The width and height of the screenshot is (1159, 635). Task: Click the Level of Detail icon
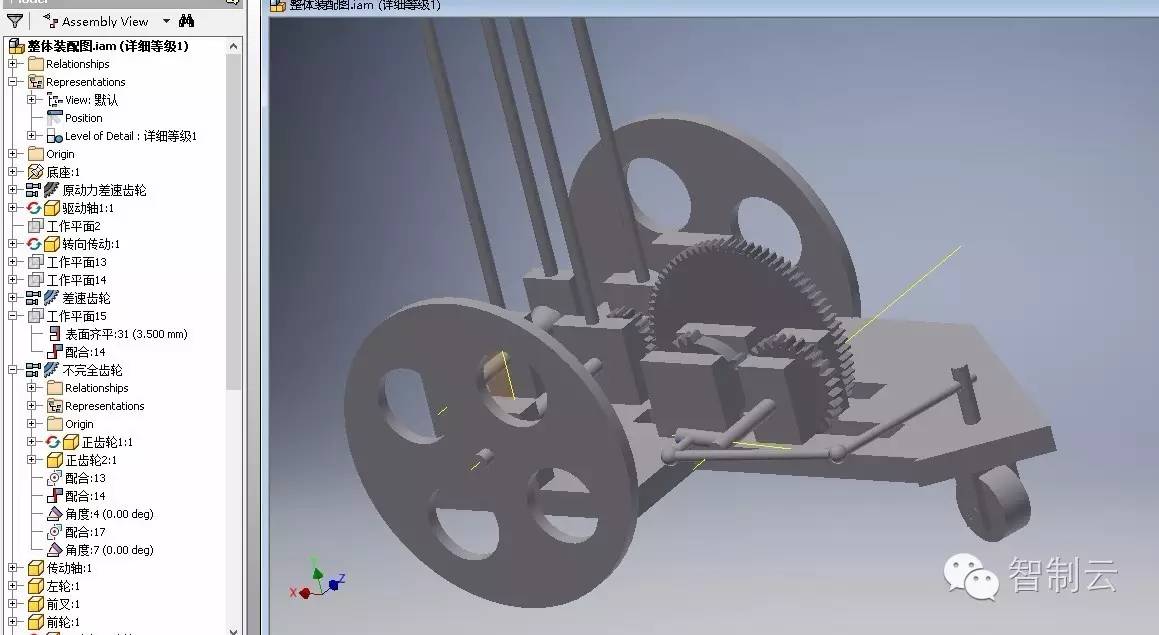coord(55,136)
